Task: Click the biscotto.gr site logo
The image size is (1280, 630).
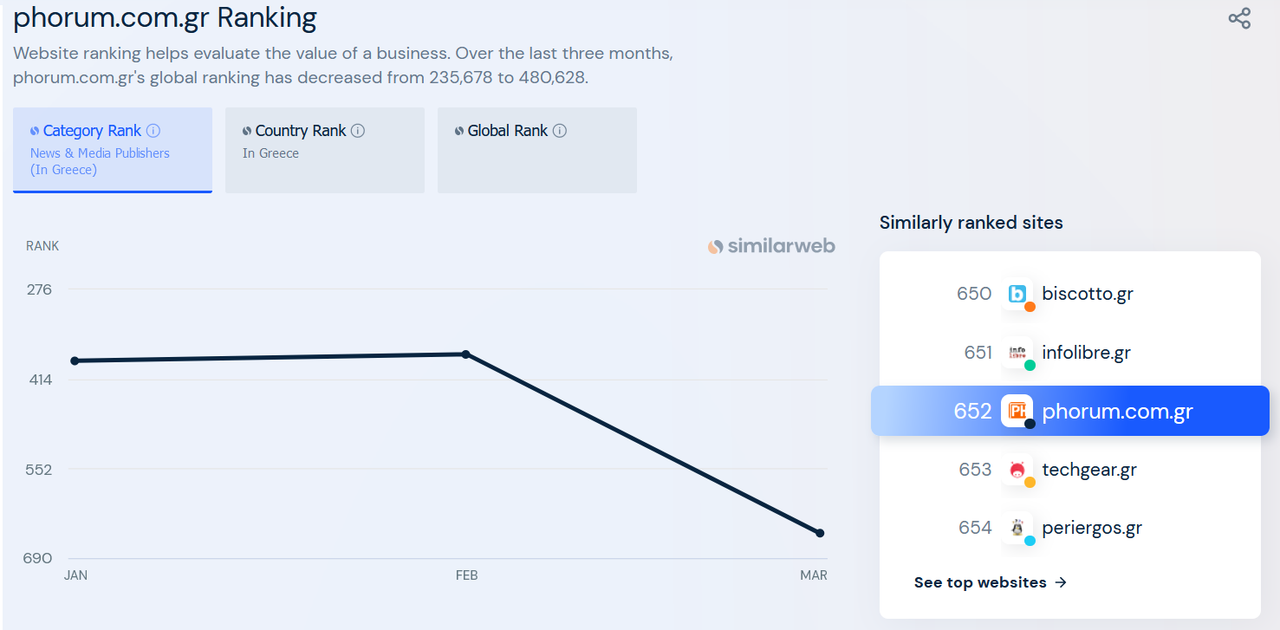Action: coord(1017,294)
